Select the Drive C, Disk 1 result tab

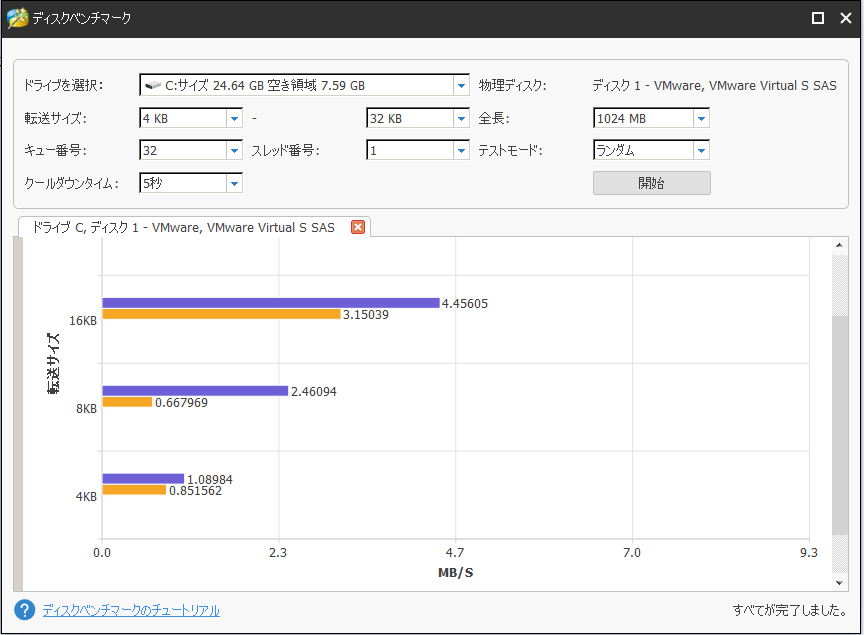click(183, 228)
